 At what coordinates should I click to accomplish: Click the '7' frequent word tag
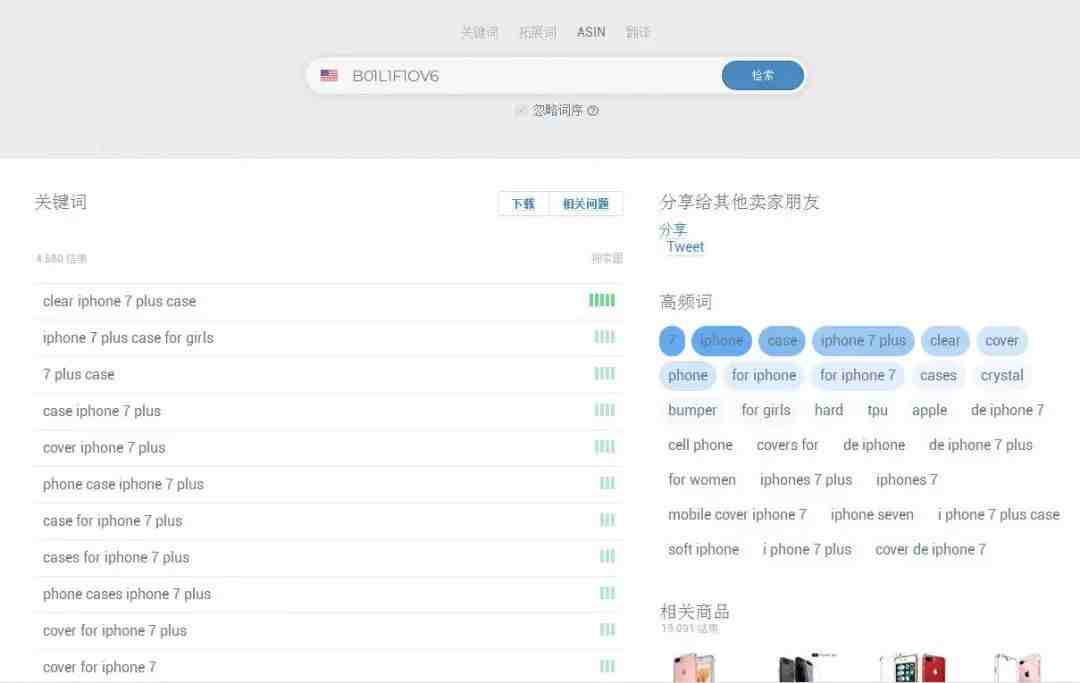point(672,341)
